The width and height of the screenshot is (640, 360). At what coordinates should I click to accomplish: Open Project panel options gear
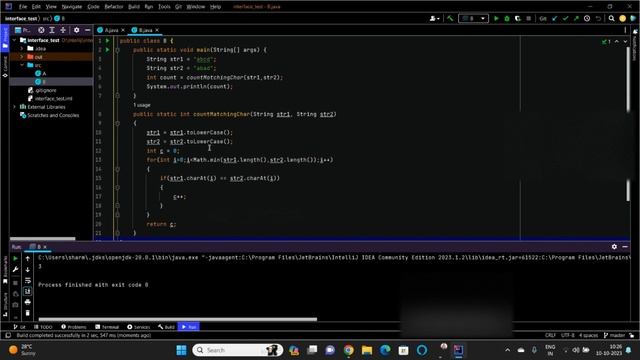(76, 30)
